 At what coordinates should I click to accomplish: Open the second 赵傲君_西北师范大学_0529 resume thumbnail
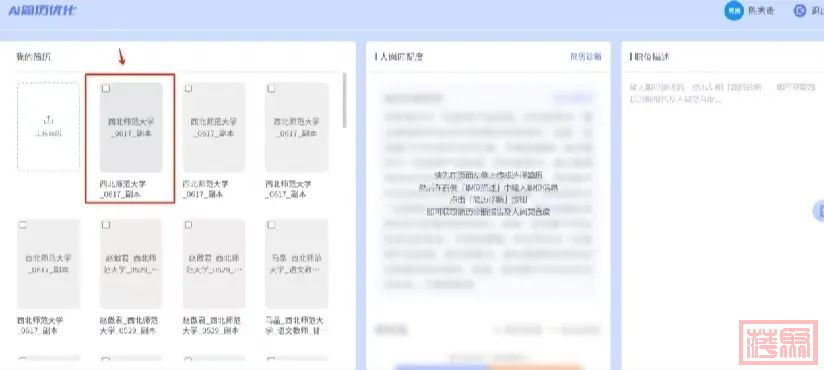[x=214, y=263]
